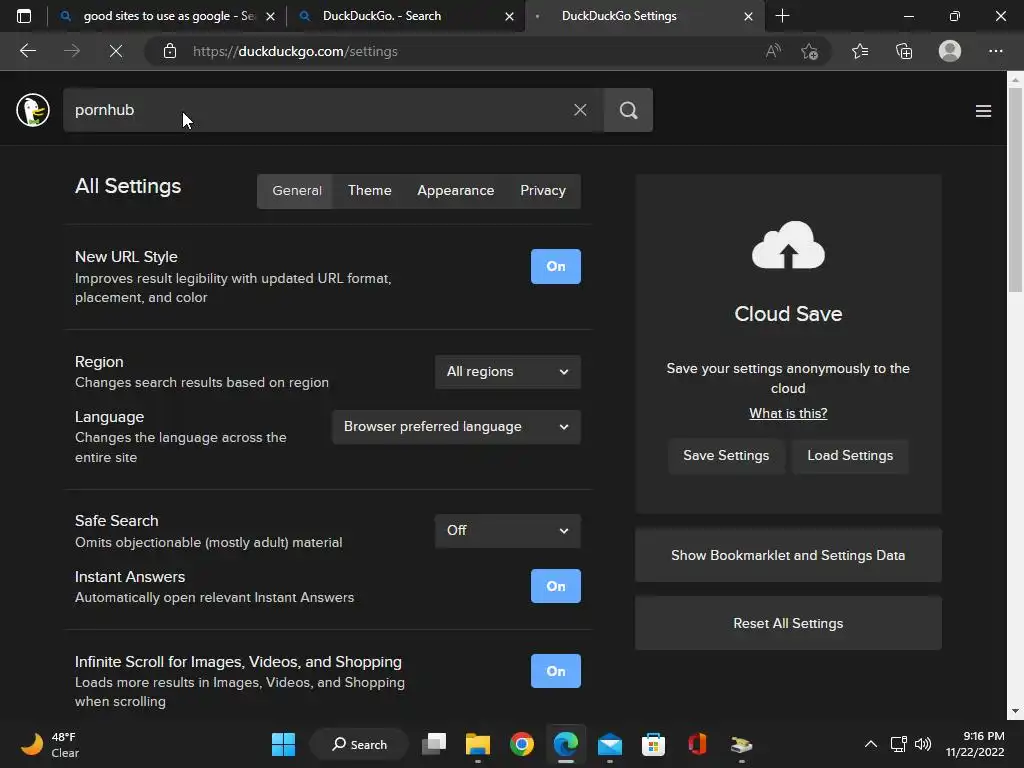
Task: Click Show Bookmarklet and Settings Data
Action: [x=788, y=555]
